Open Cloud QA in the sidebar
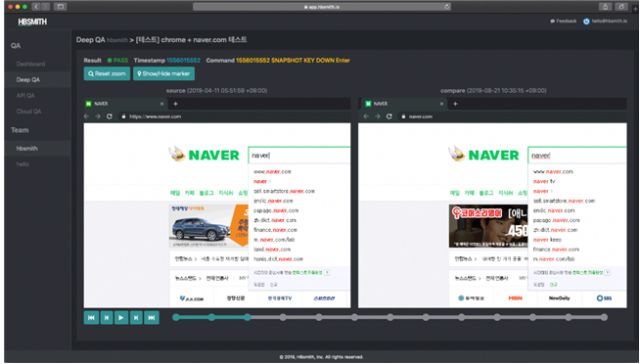Image resolution: width=640 pixels, height=364 pixels. coord(29,111)
